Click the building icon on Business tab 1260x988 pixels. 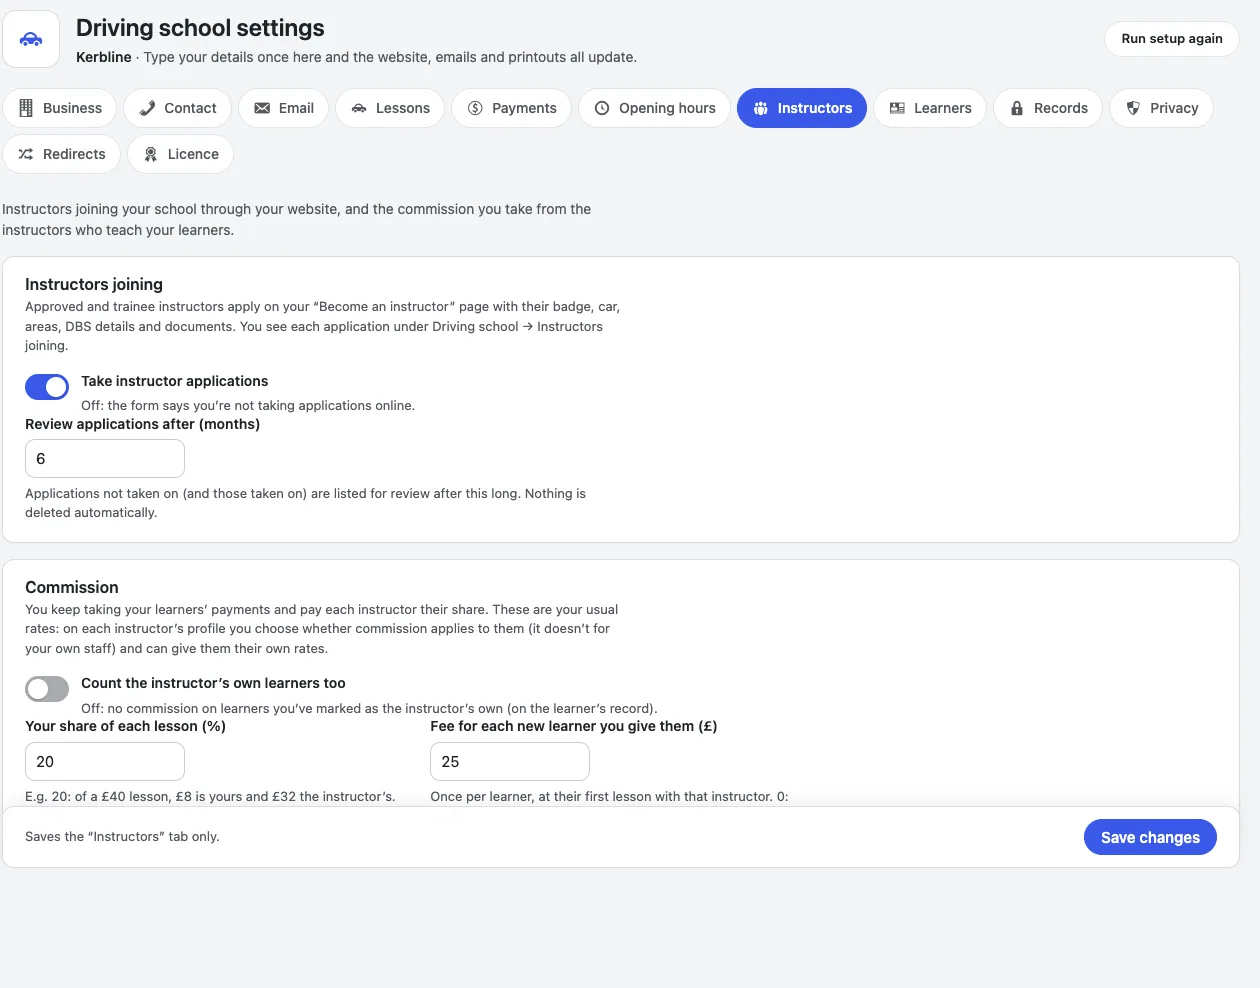[26, 108]
